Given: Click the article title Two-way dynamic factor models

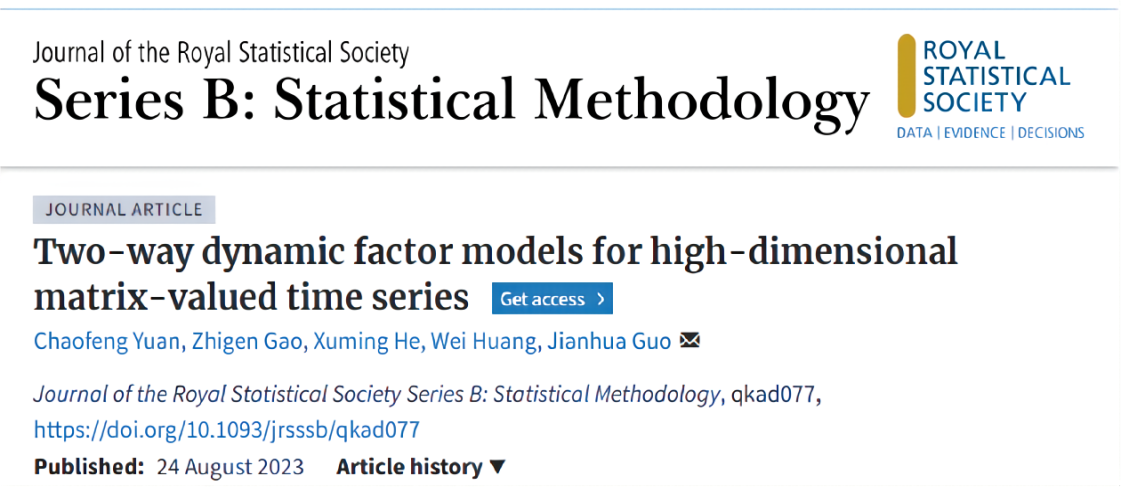Looking at the screenshot, I should coord(495,273).
